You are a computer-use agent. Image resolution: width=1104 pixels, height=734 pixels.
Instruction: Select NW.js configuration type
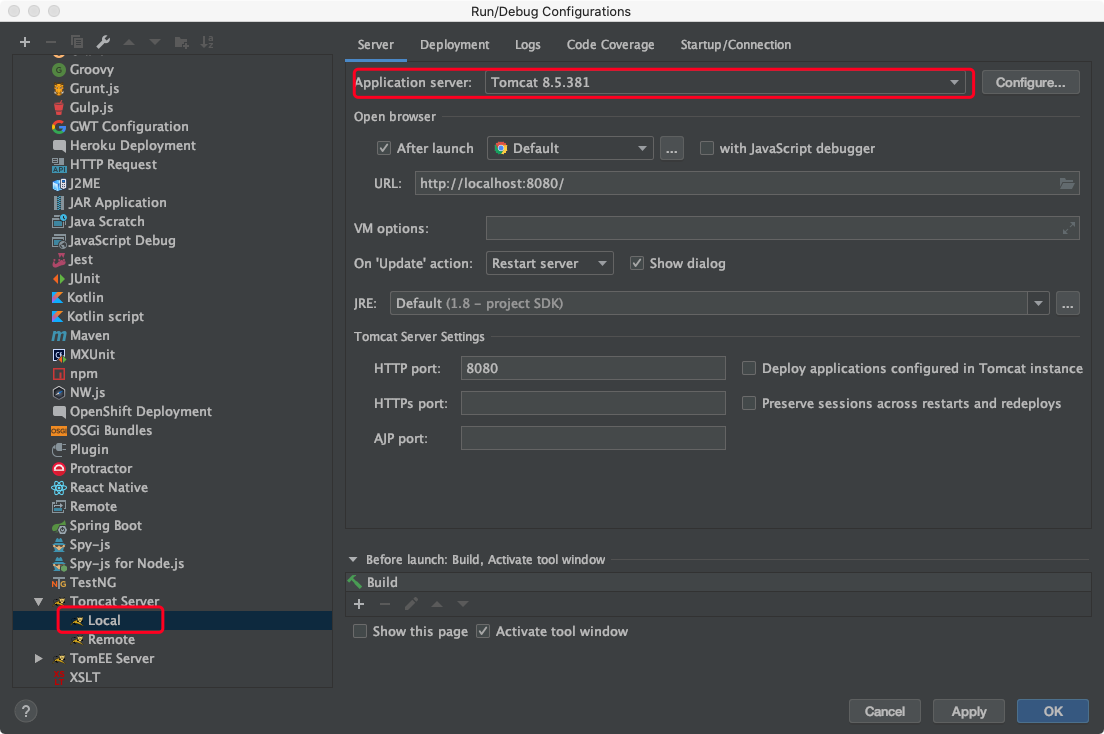(x=87, y=393)
